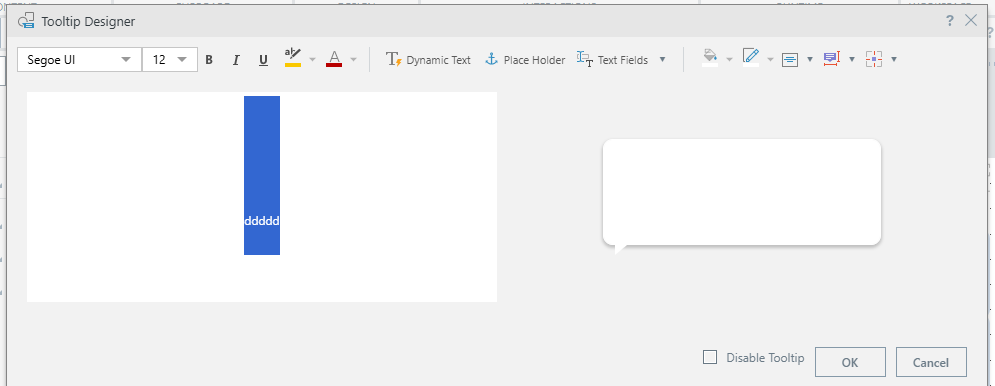Toggle underline formatting
Screen dimensions: 995x386
pos(263,60)
